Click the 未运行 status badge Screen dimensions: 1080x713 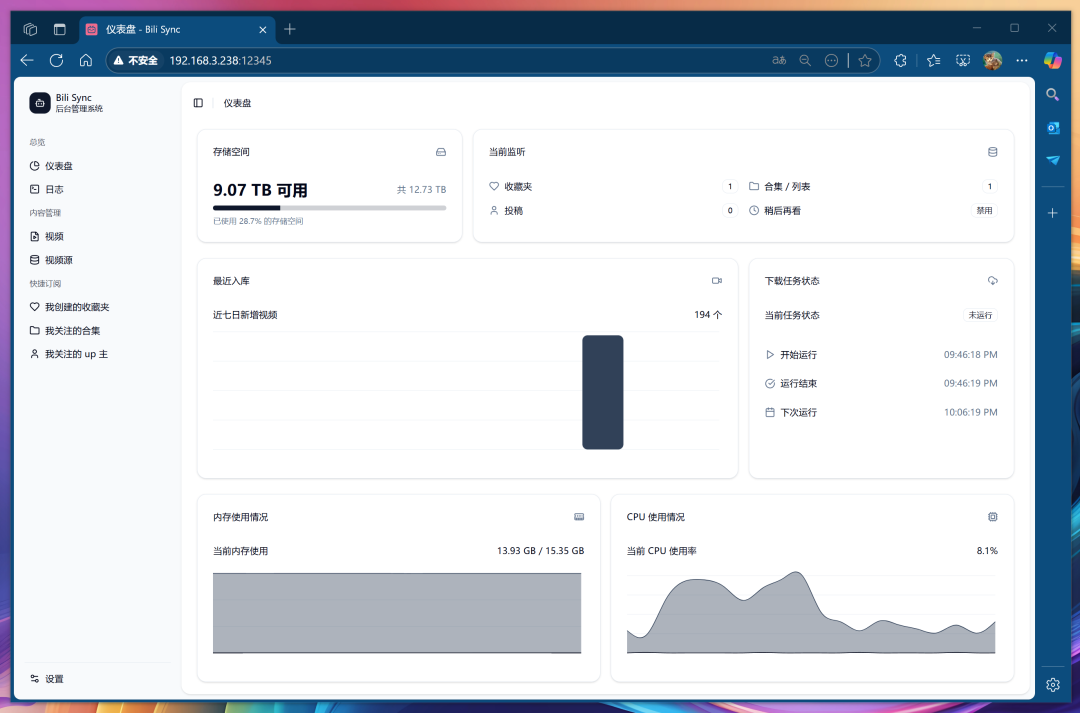[x=980, y=315]
